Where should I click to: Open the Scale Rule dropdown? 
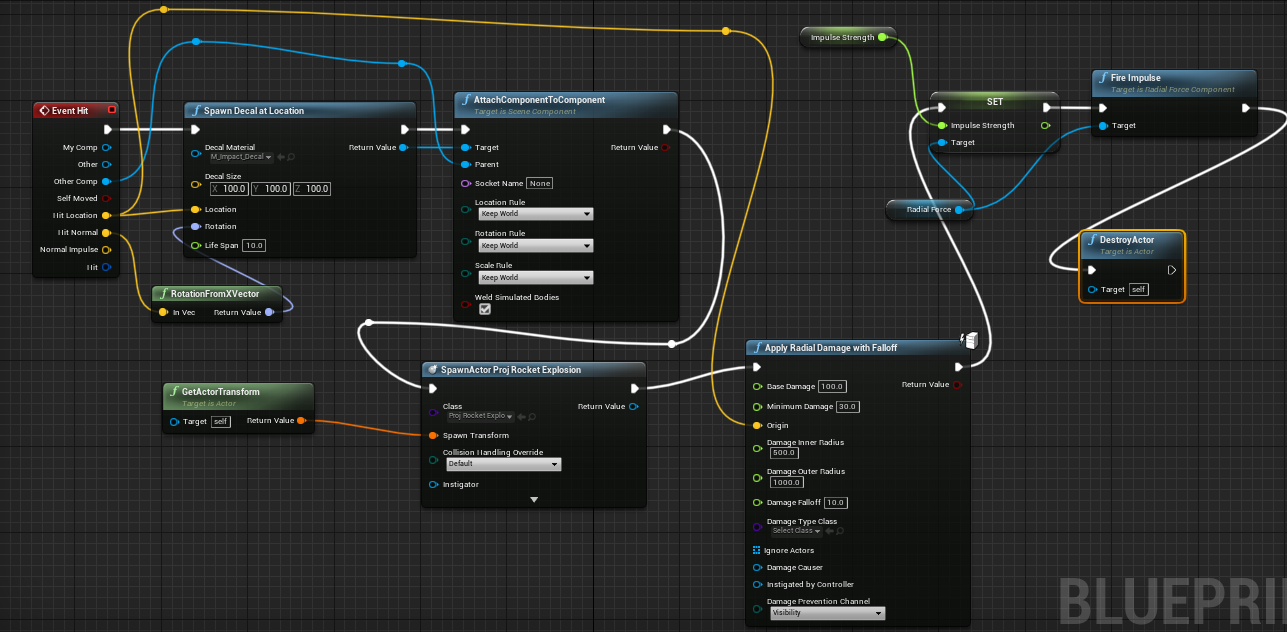click(x=535, y=277)
